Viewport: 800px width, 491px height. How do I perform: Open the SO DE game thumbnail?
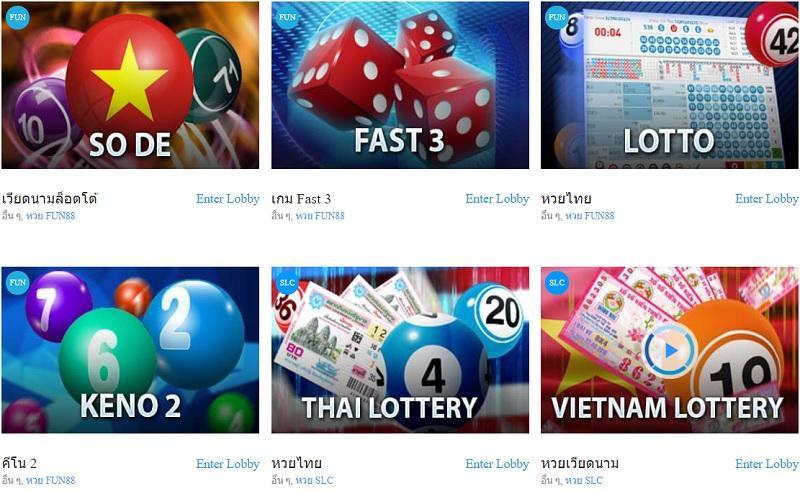coord(130,85)
